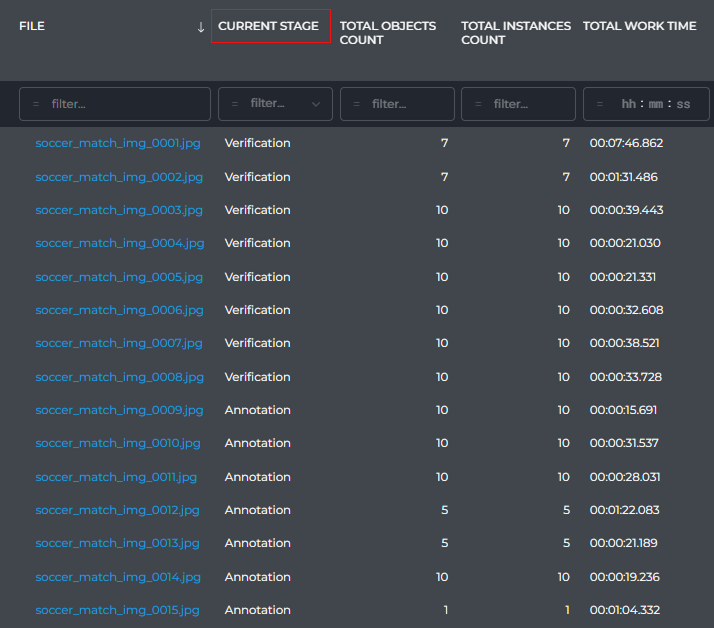Open soccer_match_img_0006.jpg

coord(119,310)
